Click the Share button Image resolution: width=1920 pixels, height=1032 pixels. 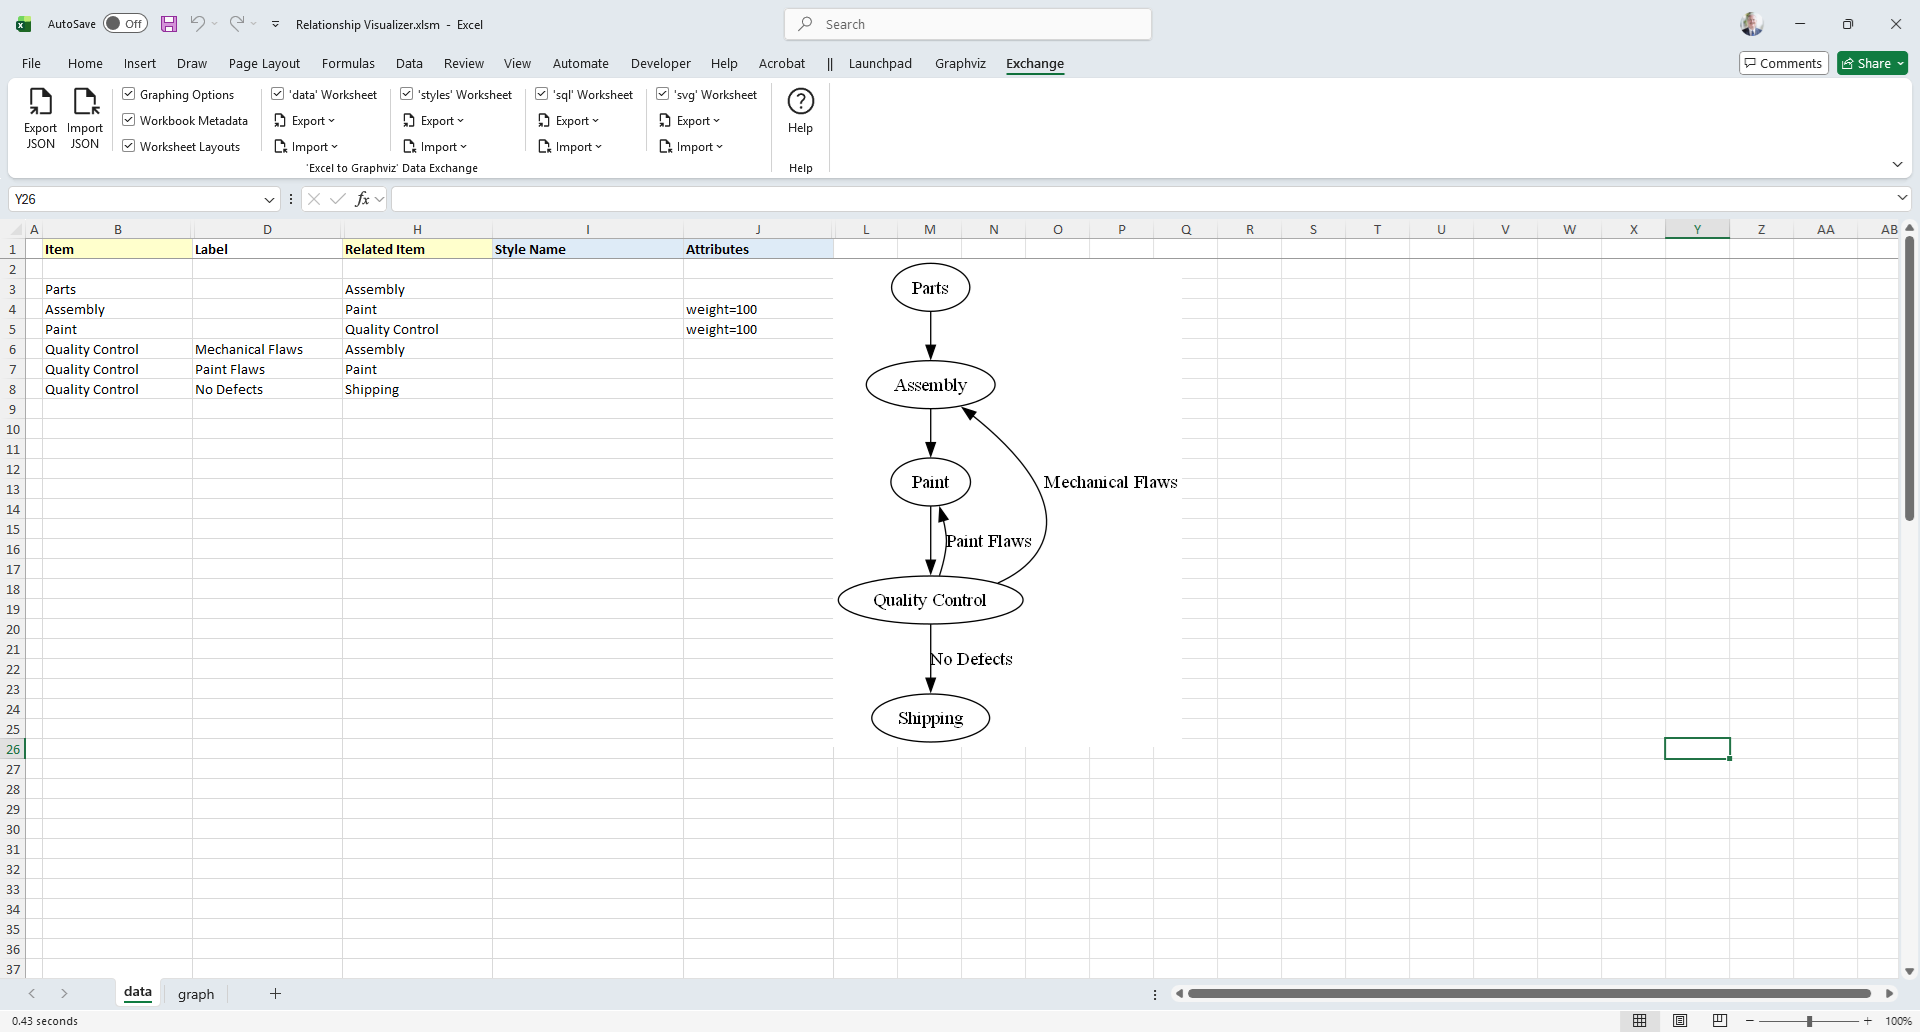point(1872,63)
